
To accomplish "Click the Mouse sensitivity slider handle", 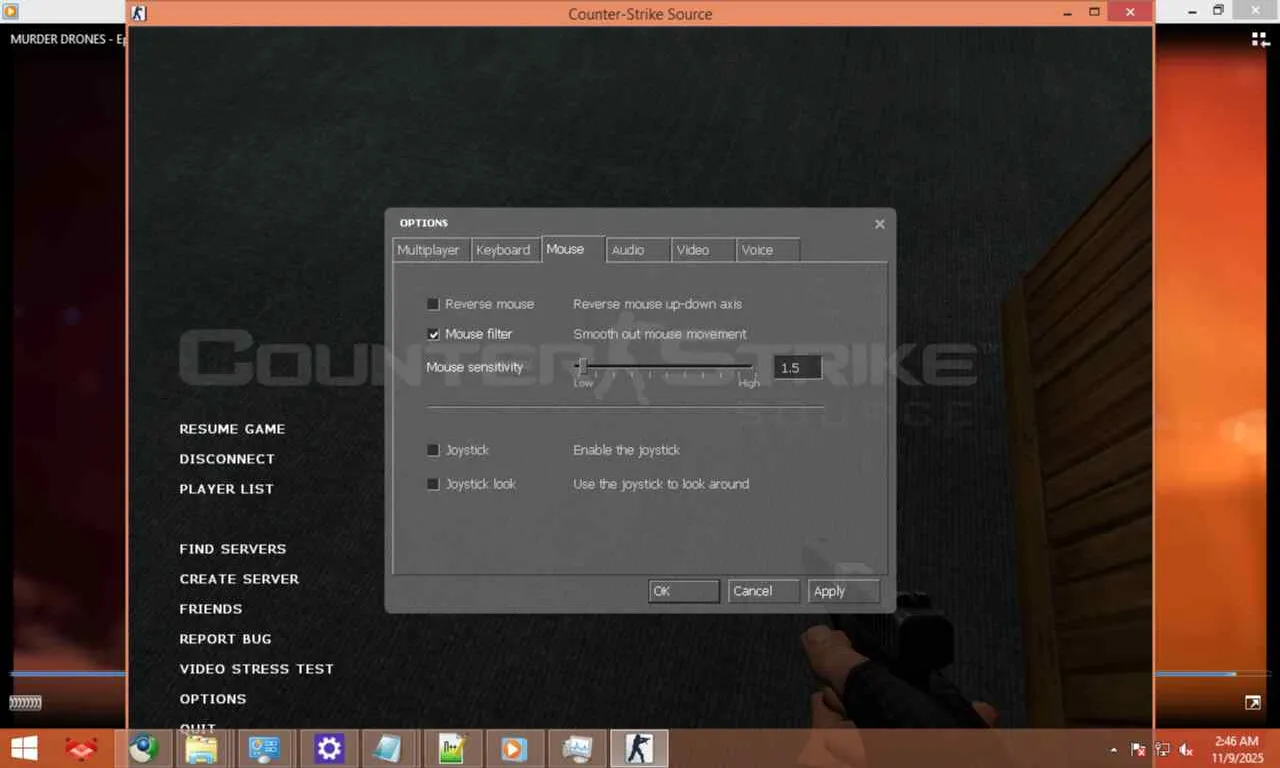I will (582, 367).
